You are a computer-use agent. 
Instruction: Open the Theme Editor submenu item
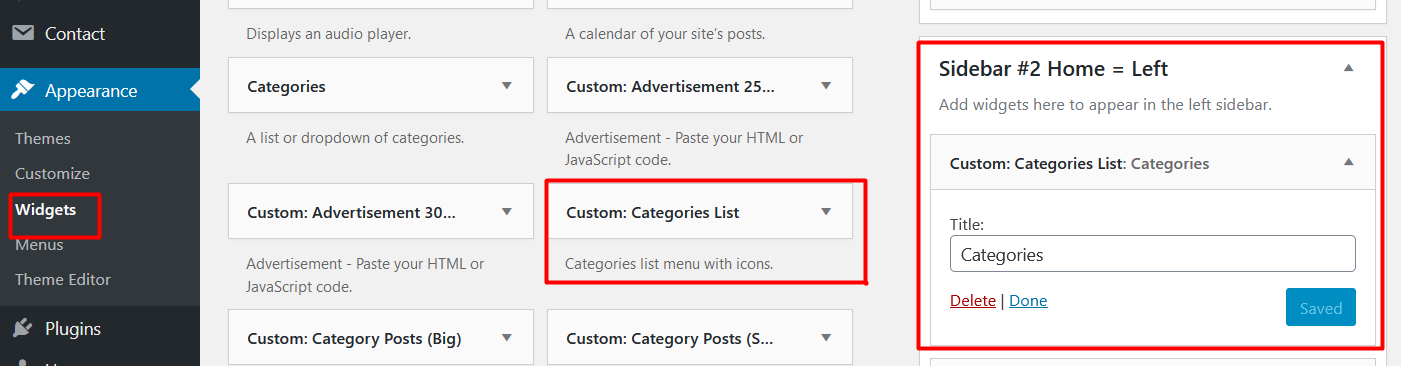63,279
